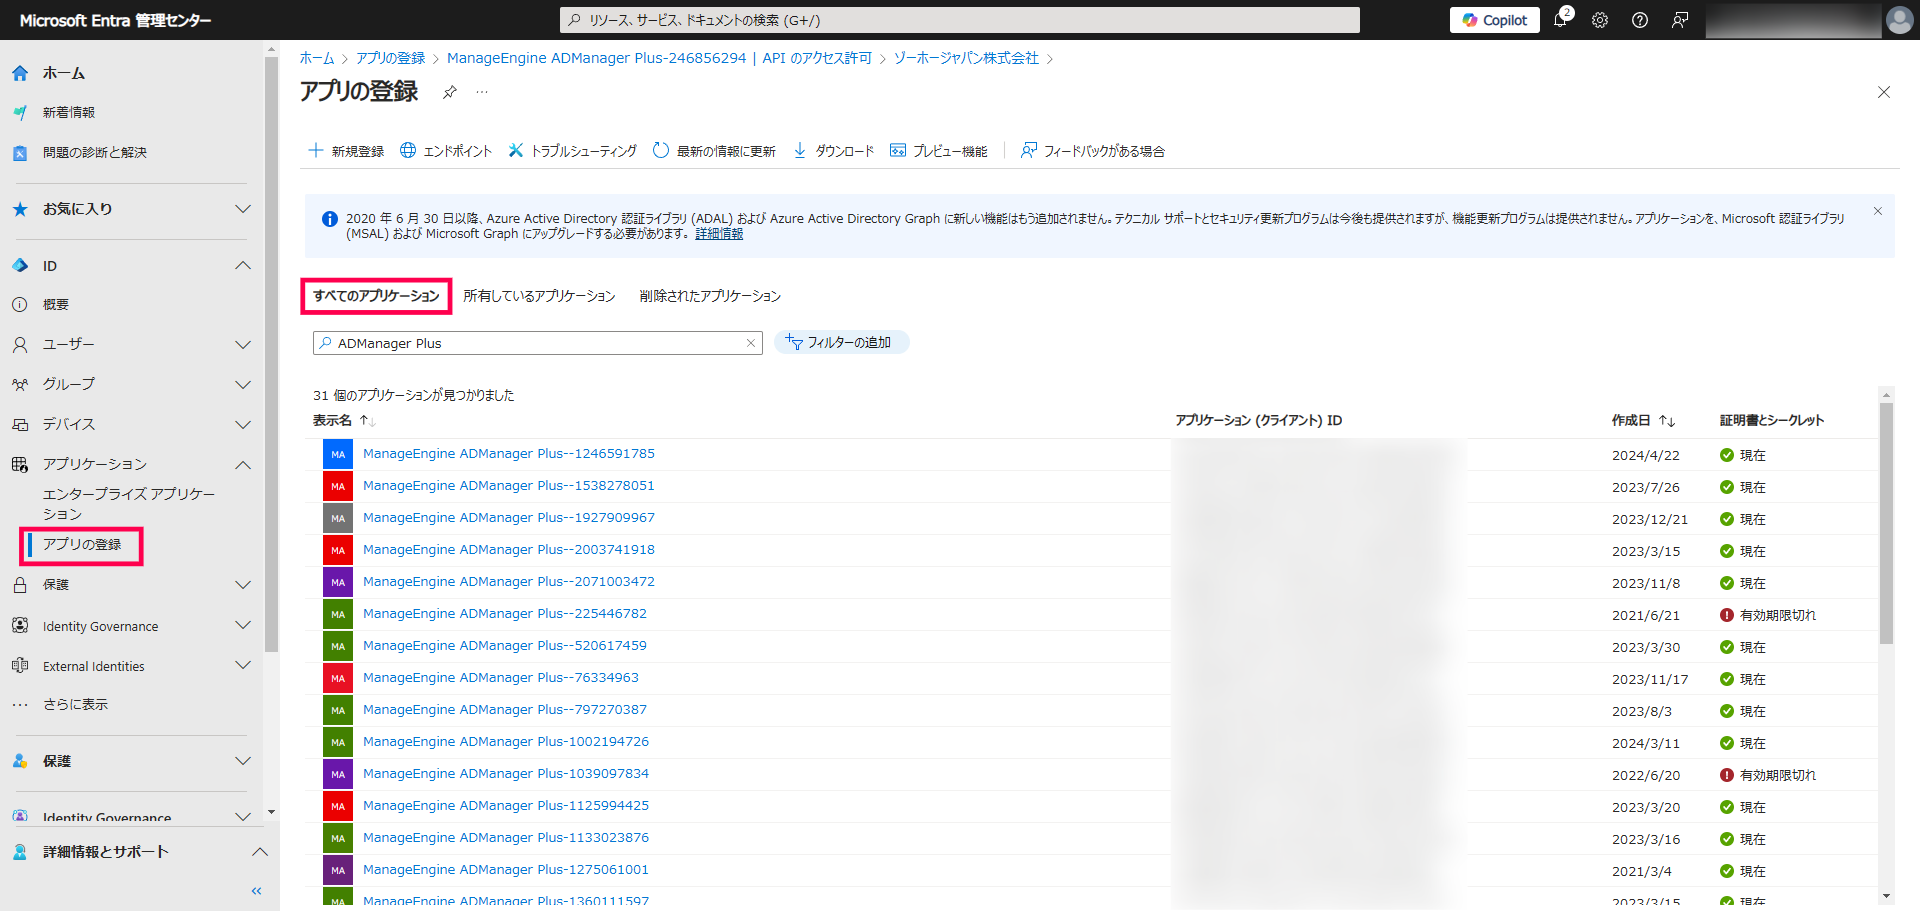Image resolution: width=1920 pixels, height=911 pixels.
Task: Expand ユーザー menu
Action: (242, 345)
